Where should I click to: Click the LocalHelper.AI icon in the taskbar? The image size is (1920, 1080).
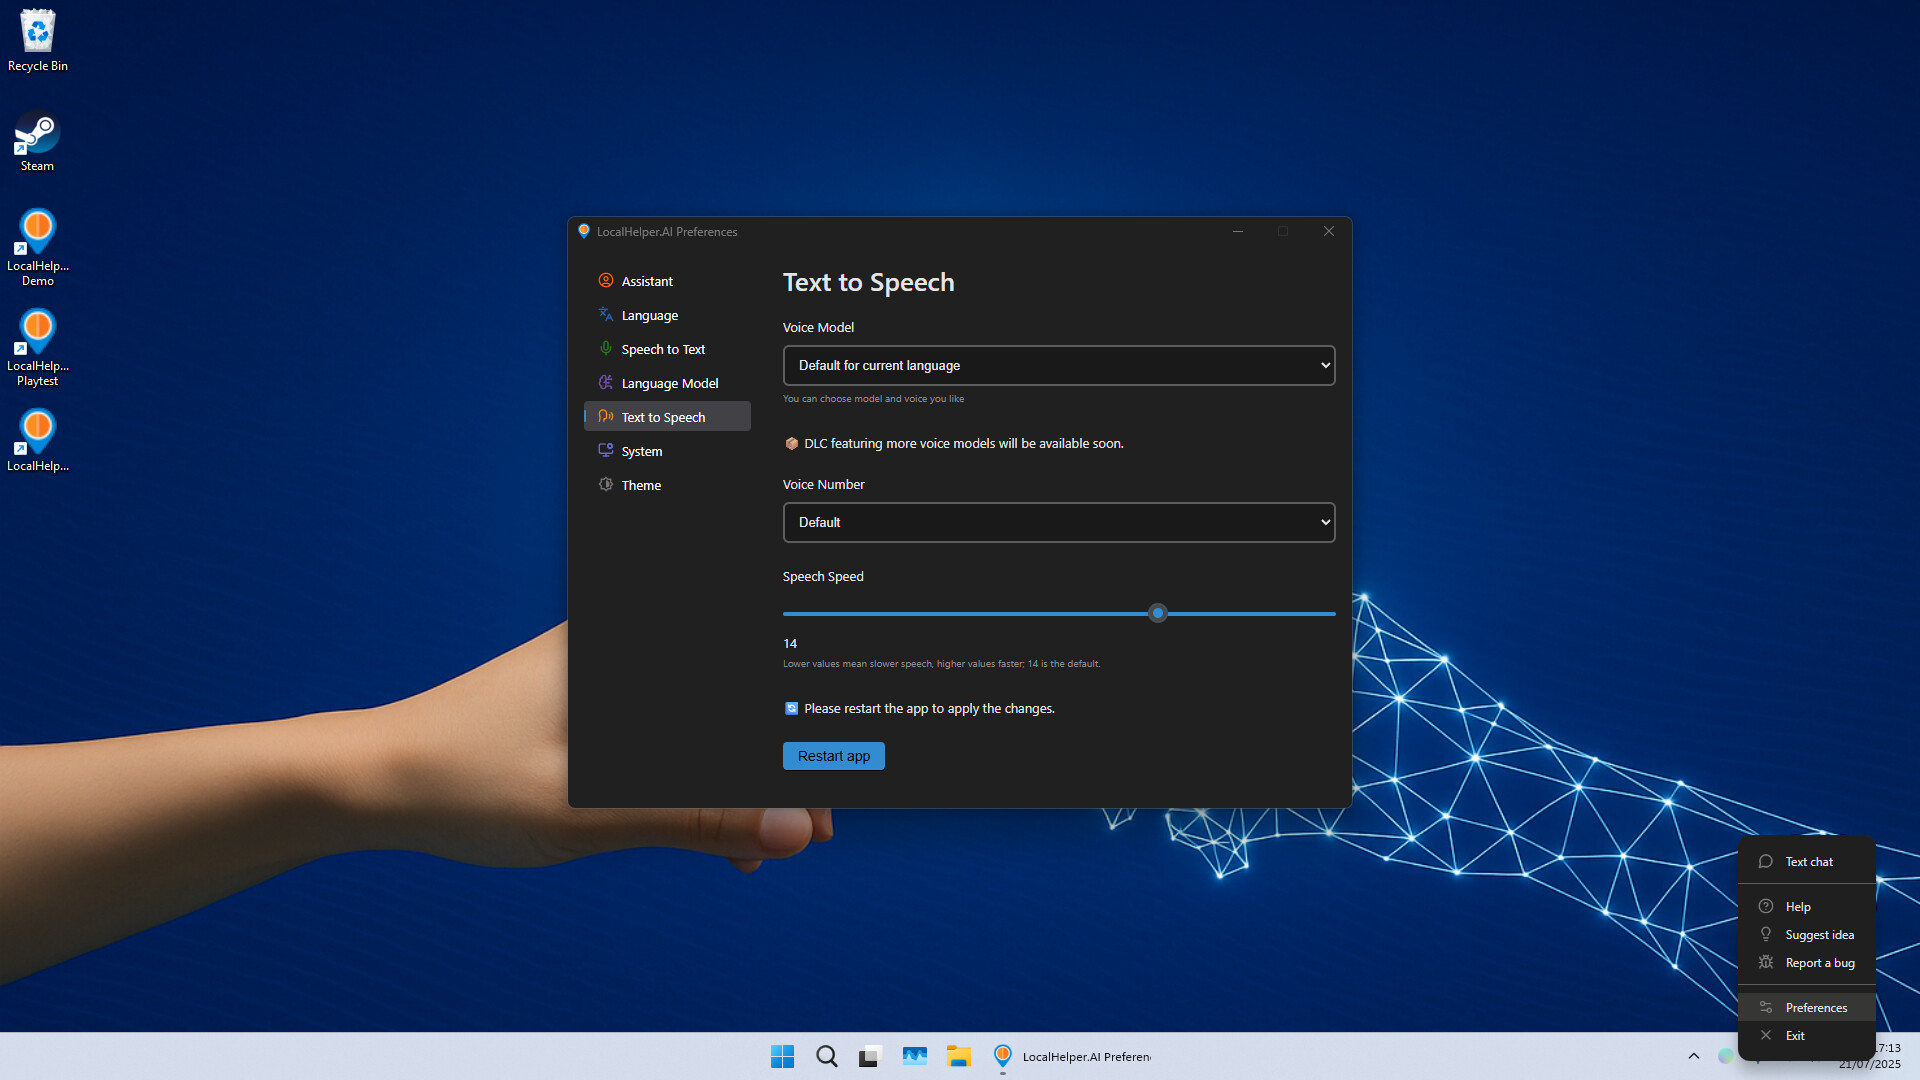pyautogui.click(x=1002, y=1056)
